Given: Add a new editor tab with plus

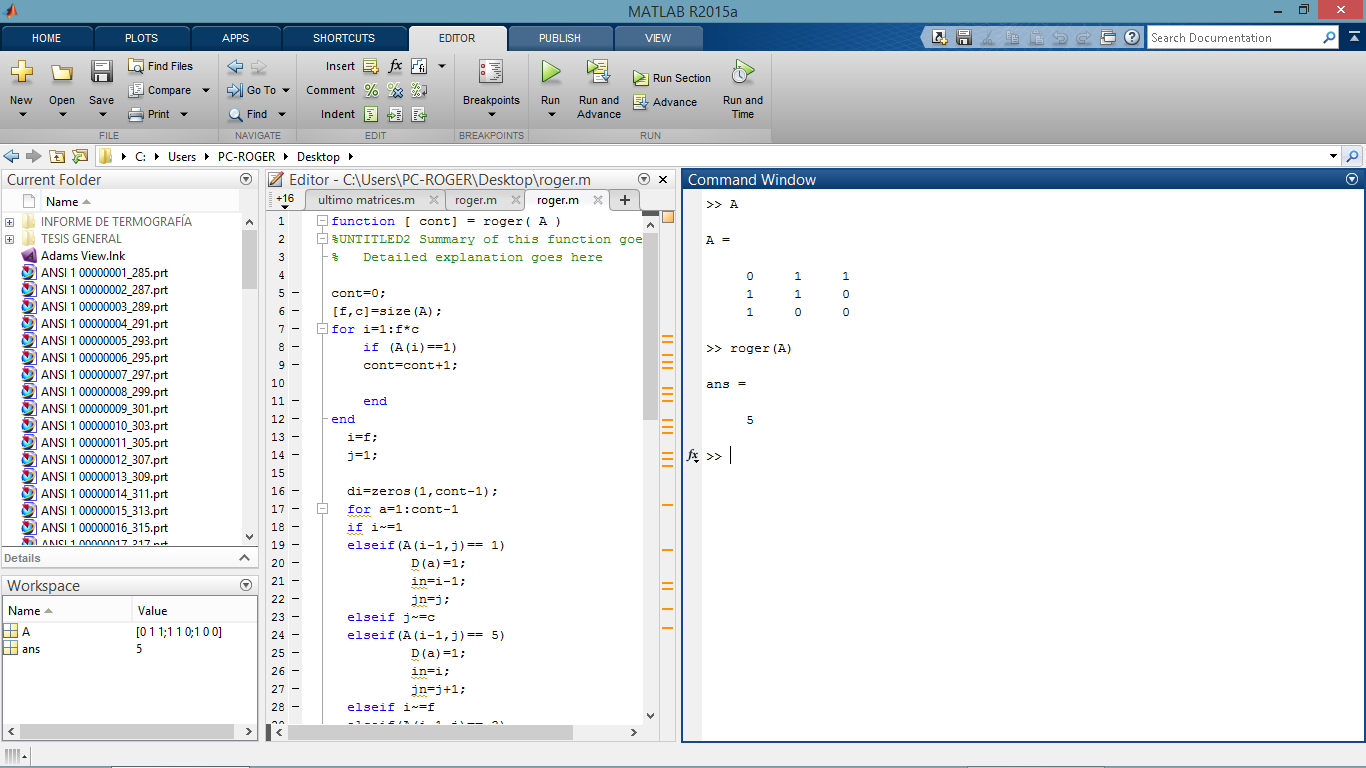Looking at the screenshot, I should pyautogui.click(x=625, y=200).
